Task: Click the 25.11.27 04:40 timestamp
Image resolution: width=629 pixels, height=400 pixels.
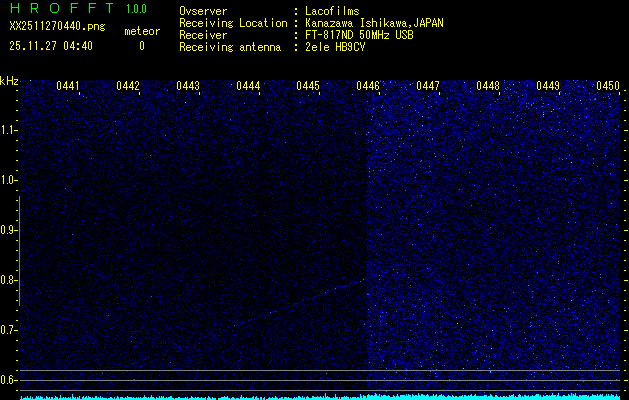Action: (x=50, y=46)
